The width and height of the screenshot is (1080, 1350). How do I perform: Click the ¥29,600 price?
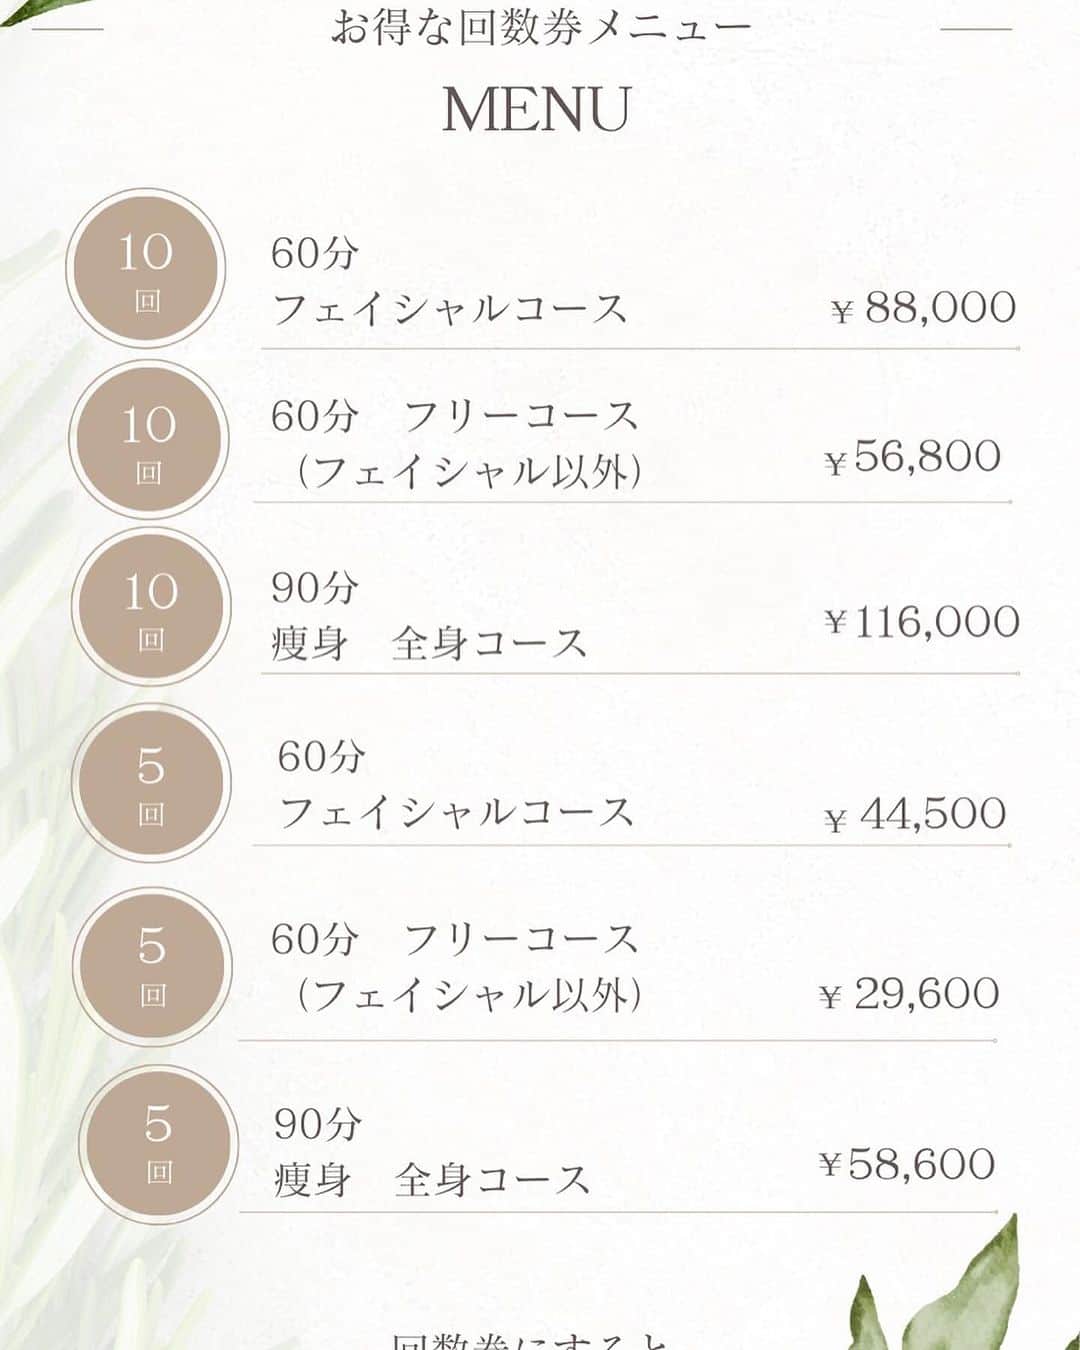click(x=909, y=994)
